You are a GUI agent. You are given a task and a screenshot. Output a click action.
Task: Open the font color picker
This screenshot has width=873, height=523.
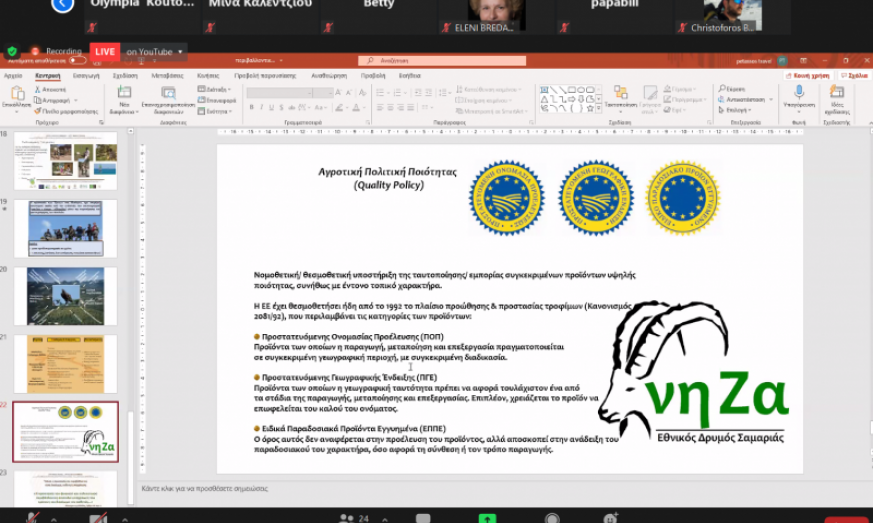tap(357, 107)
